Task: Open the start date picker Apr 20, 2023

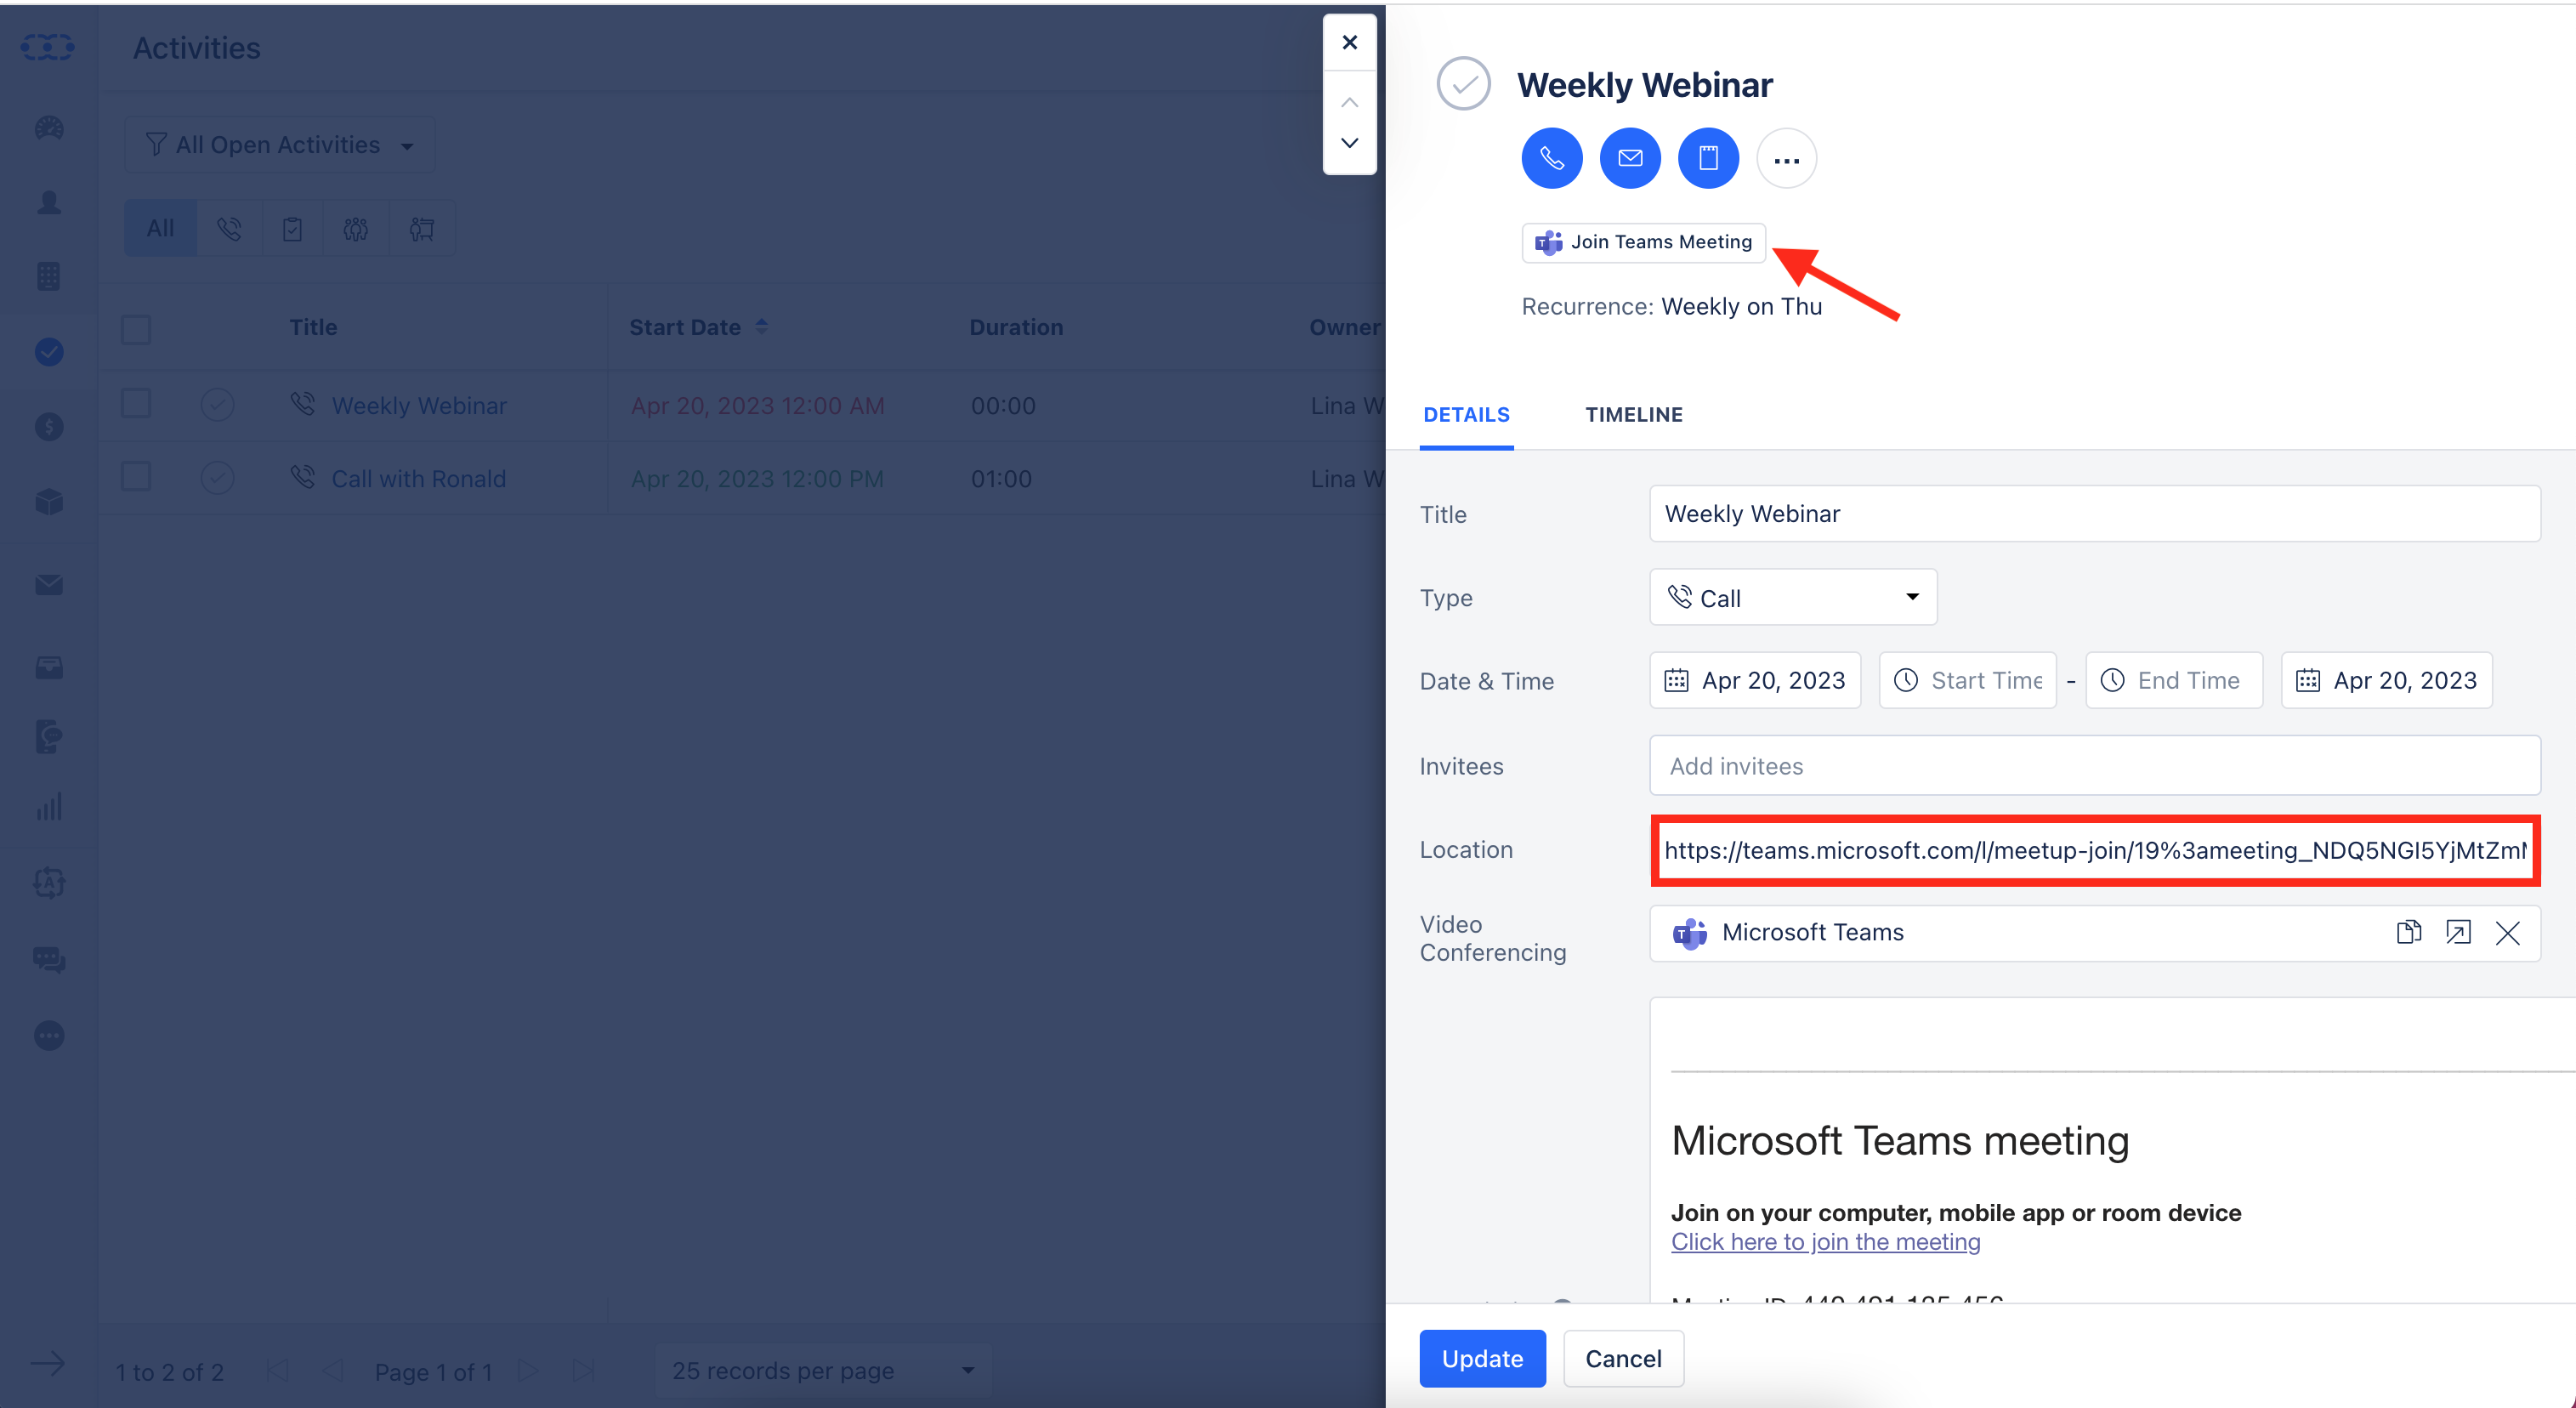Action: pyautogui.click(x=1755, y=680)
